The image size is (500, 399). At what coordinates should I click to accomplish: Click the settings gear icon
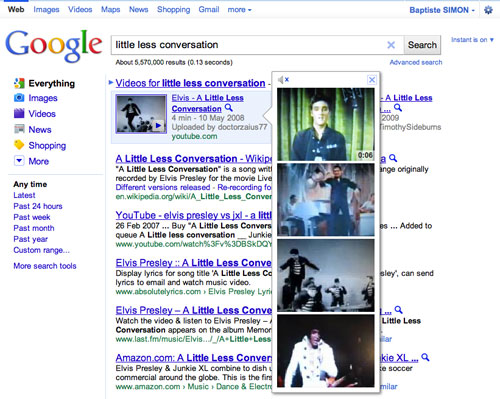coord(488,10)
